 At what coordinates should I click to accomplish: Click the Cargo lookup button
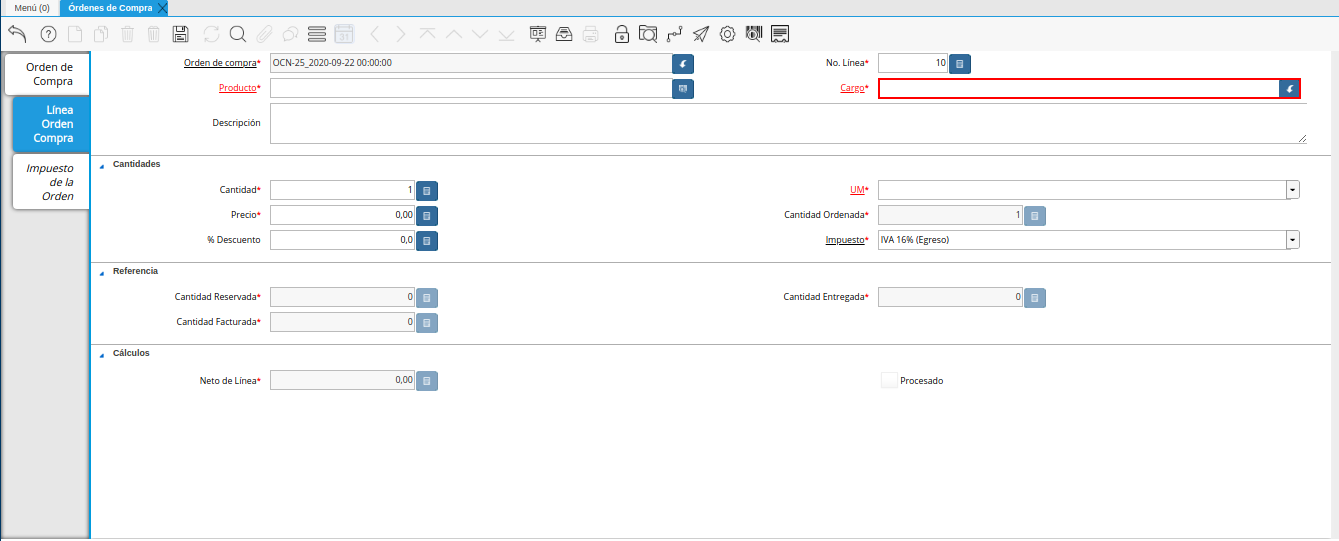pyautogui.click(x=1290, y=89)
